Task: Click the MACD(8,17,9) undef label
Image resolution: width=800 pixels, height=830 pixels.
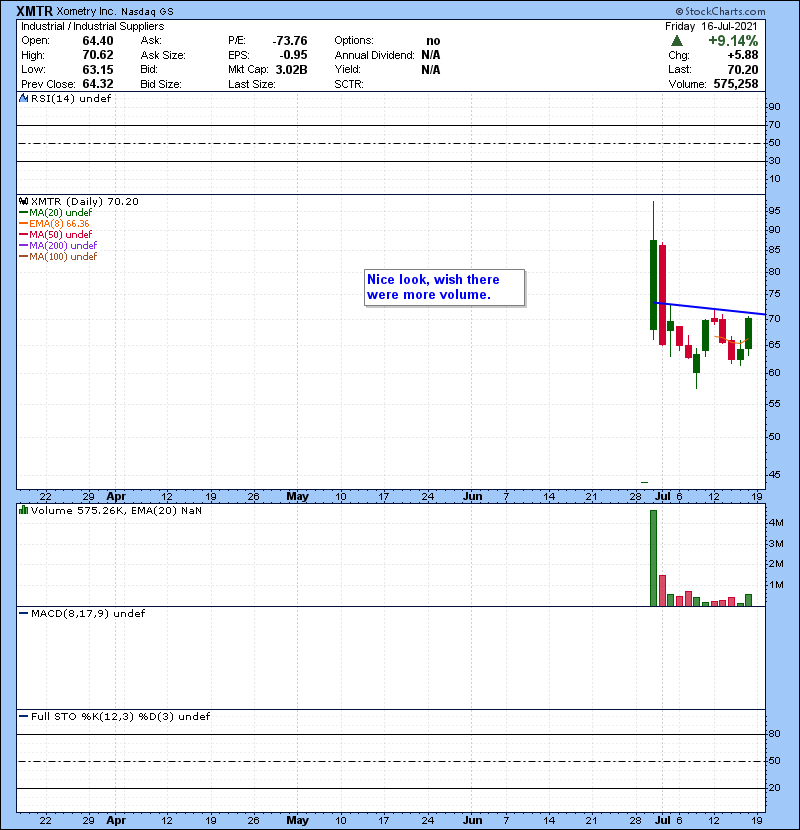Action: 88,614
